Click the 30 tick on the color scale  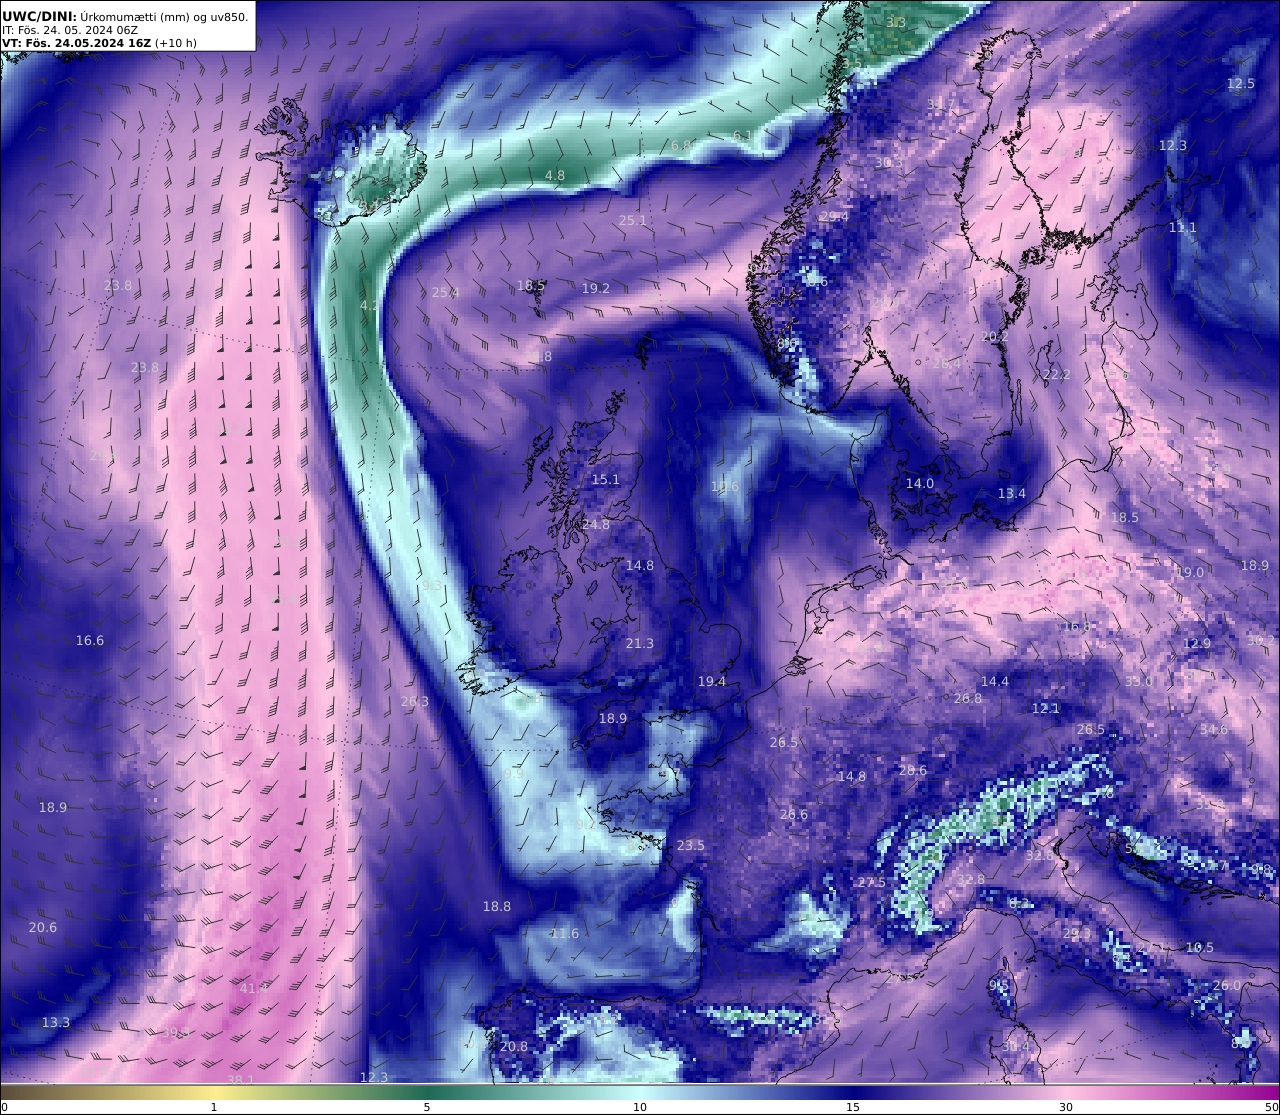pos(1066,1107)
